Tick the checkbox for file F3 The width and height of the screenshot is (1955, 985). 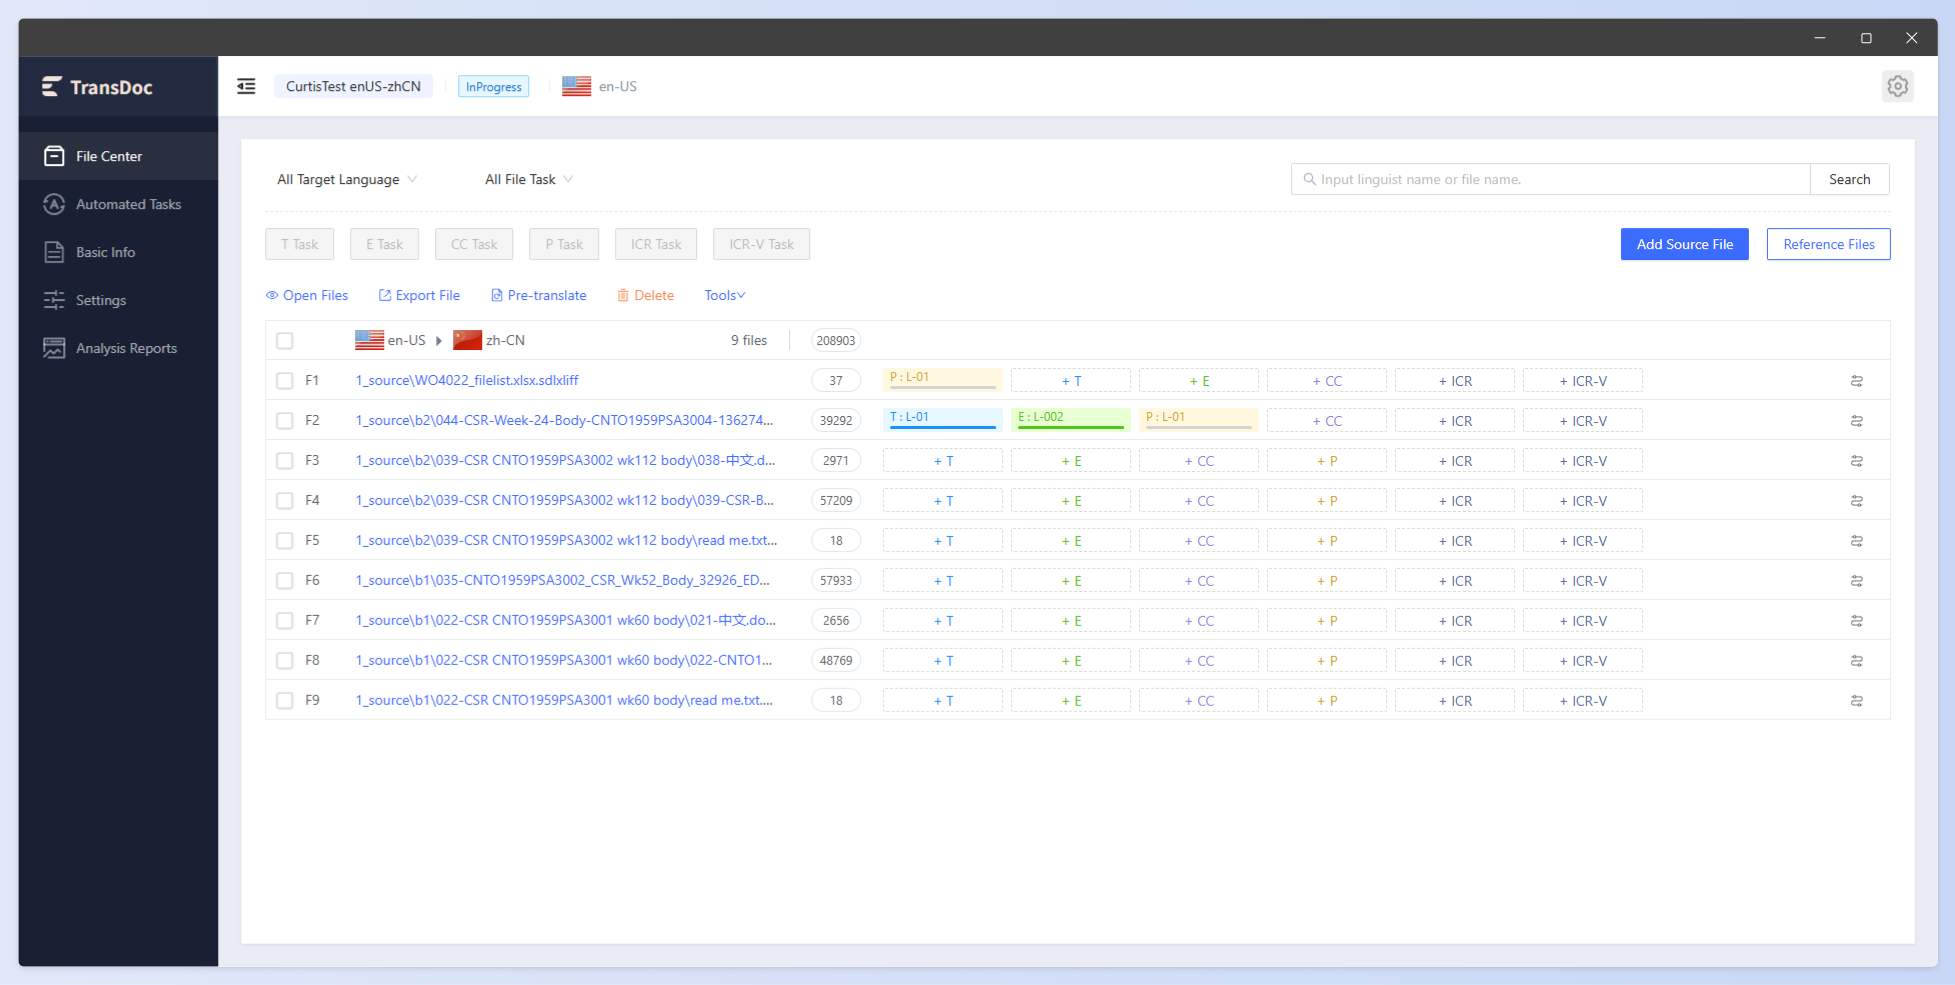285,461
